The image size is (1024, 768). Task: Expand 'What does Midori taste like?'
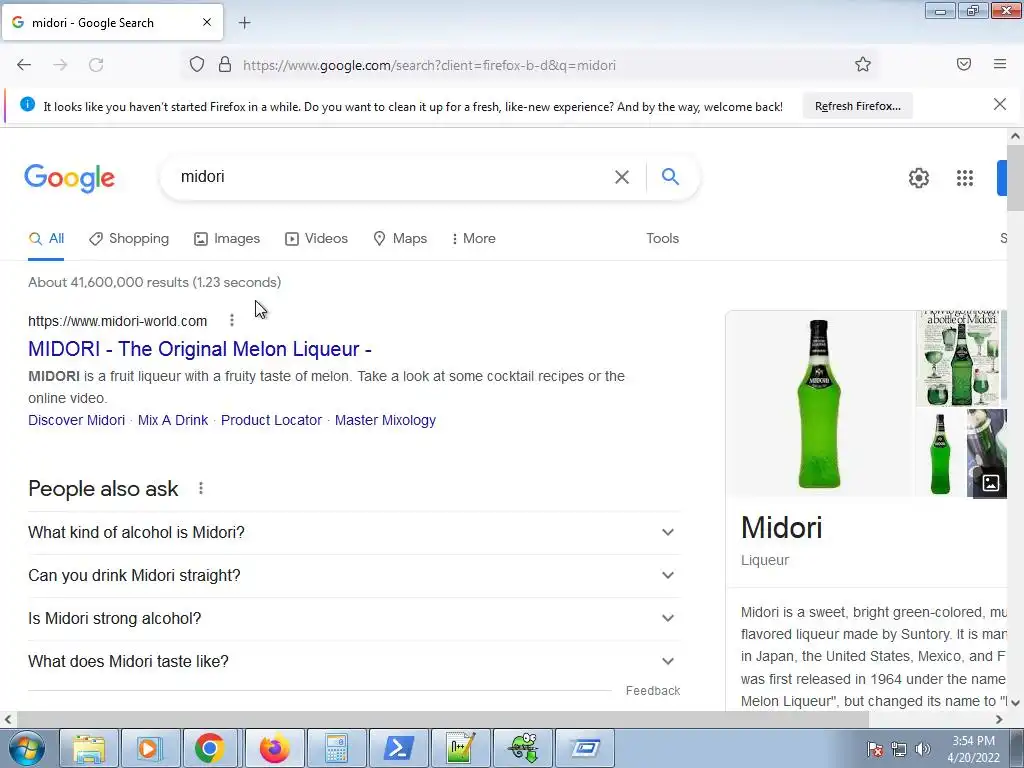click(x=354, y=662)
